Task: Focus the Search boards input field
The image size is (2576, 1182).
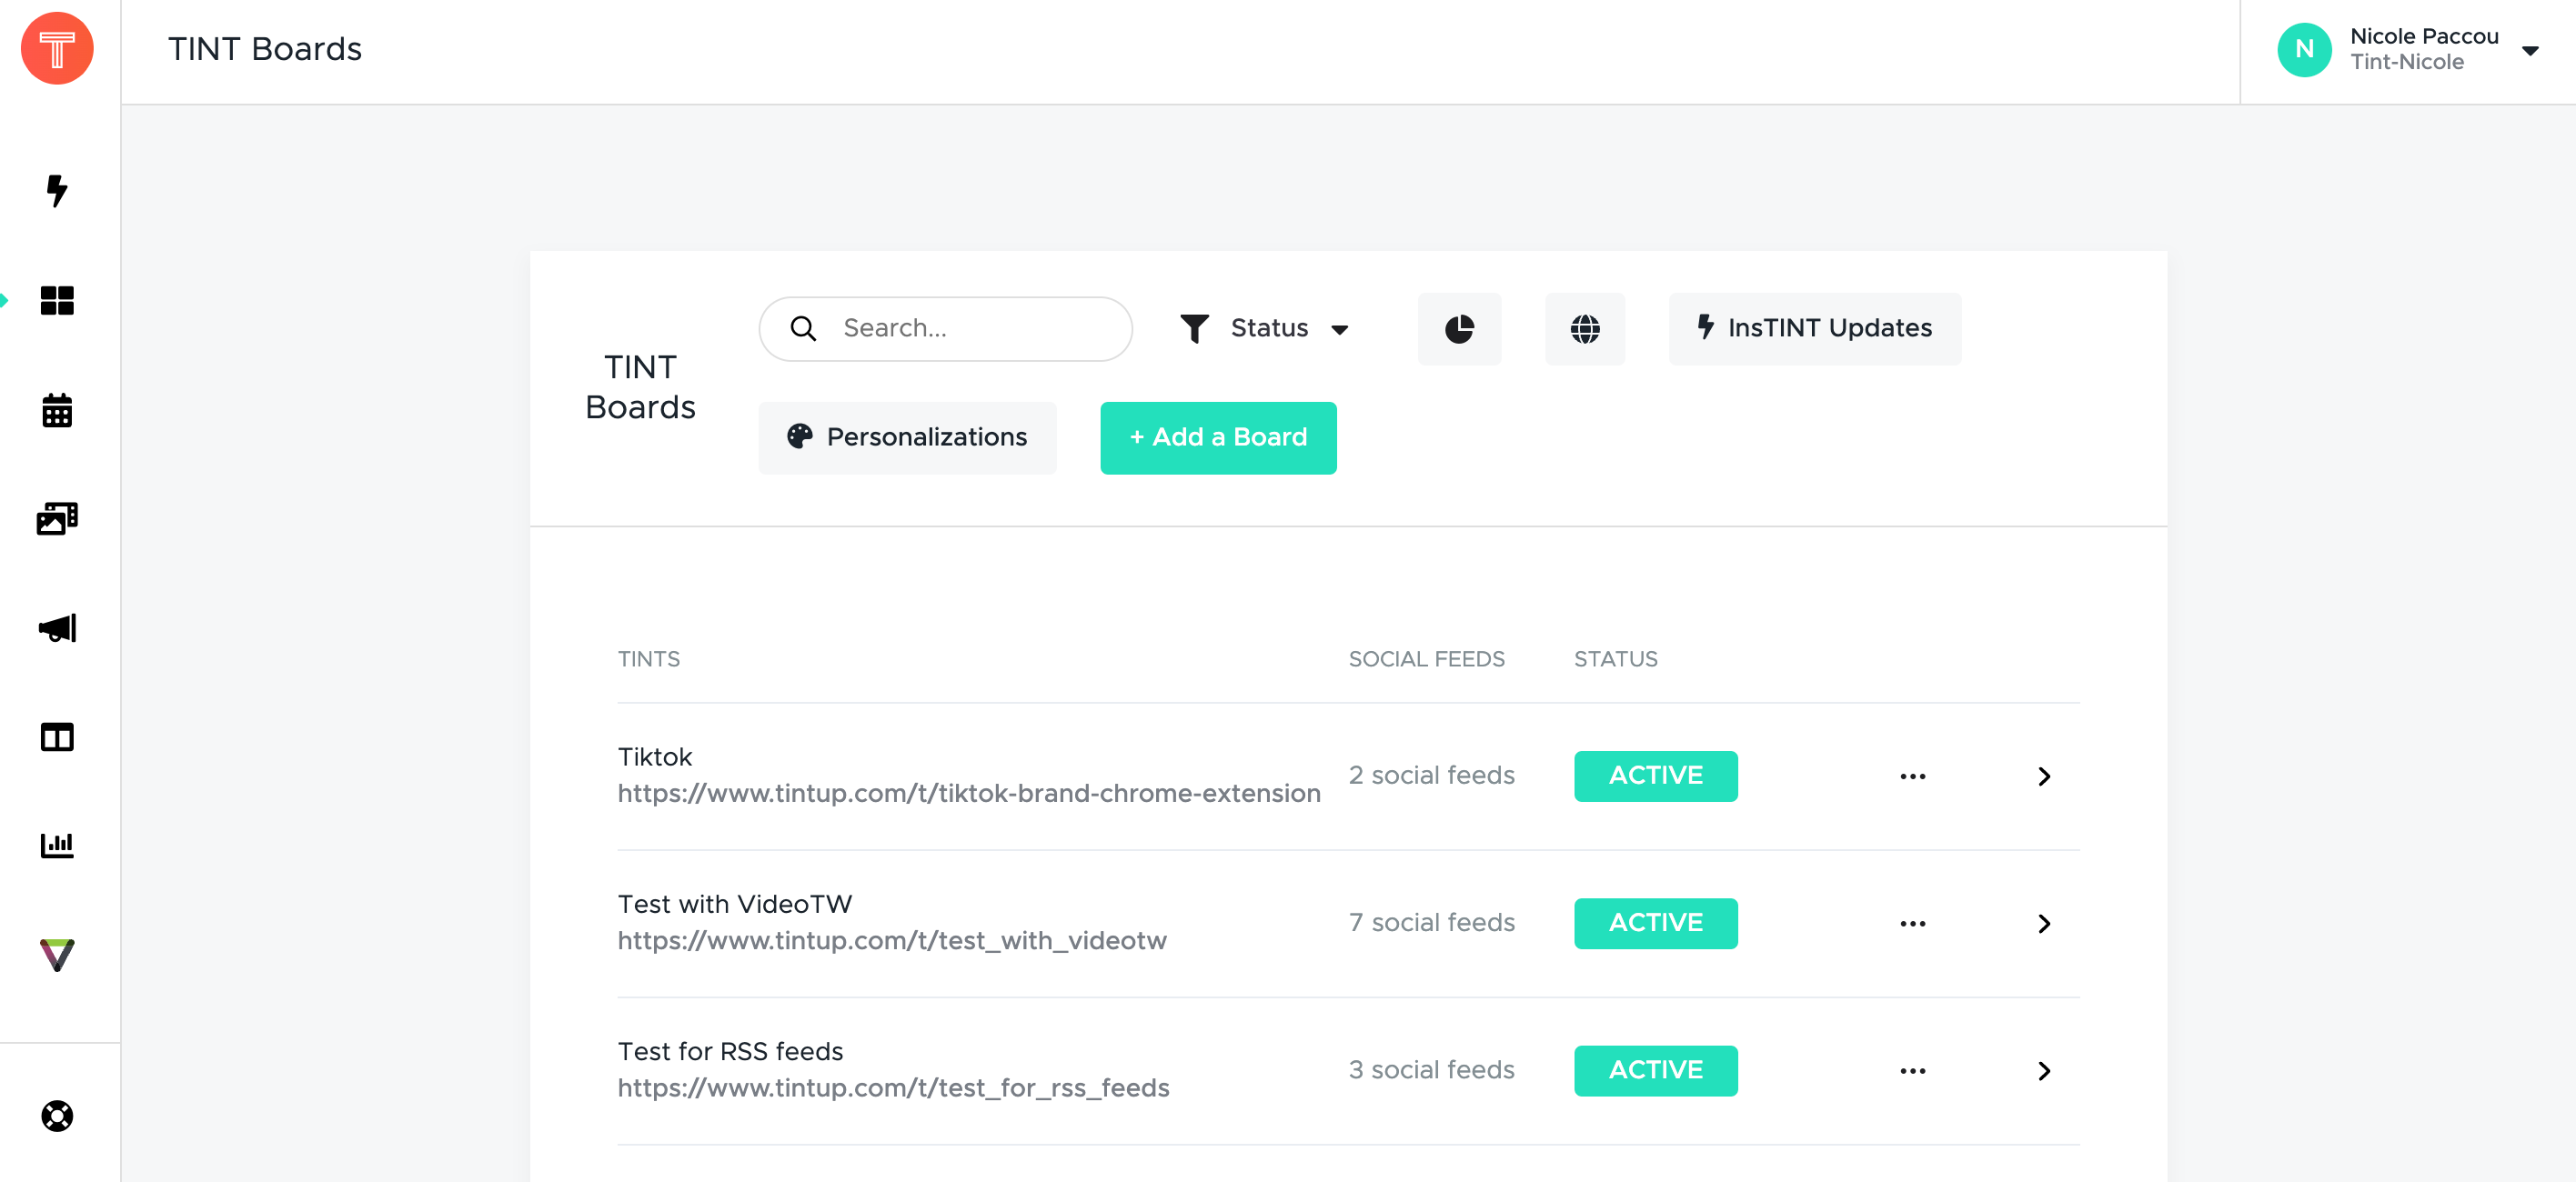Action: click(945, 328)
